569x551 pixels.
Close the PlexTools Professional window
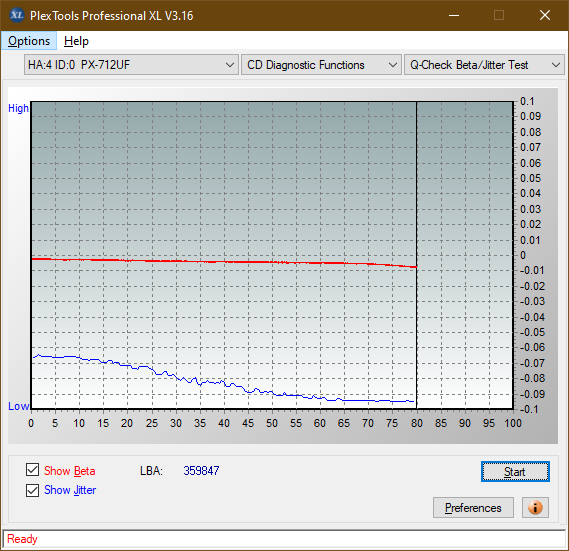click(x=545, y=15)
